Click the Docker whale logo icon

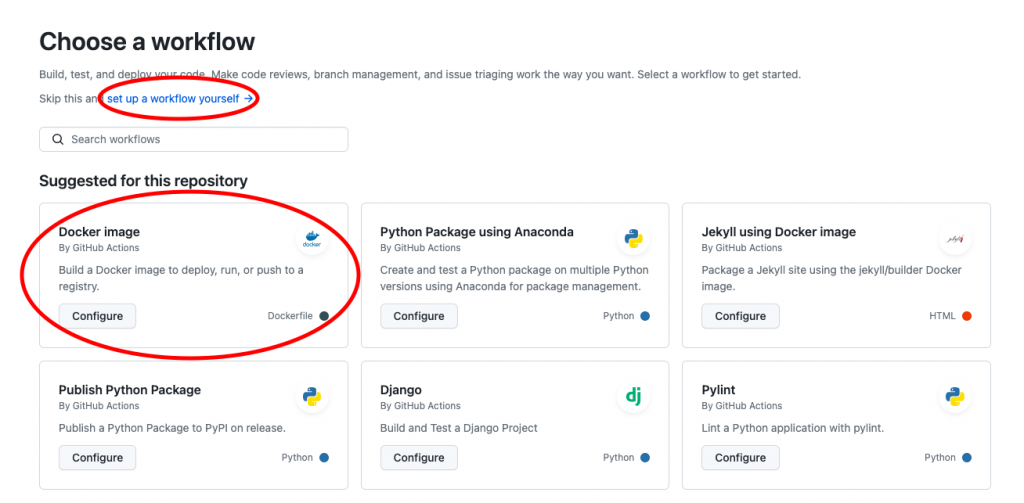(312, 240)
